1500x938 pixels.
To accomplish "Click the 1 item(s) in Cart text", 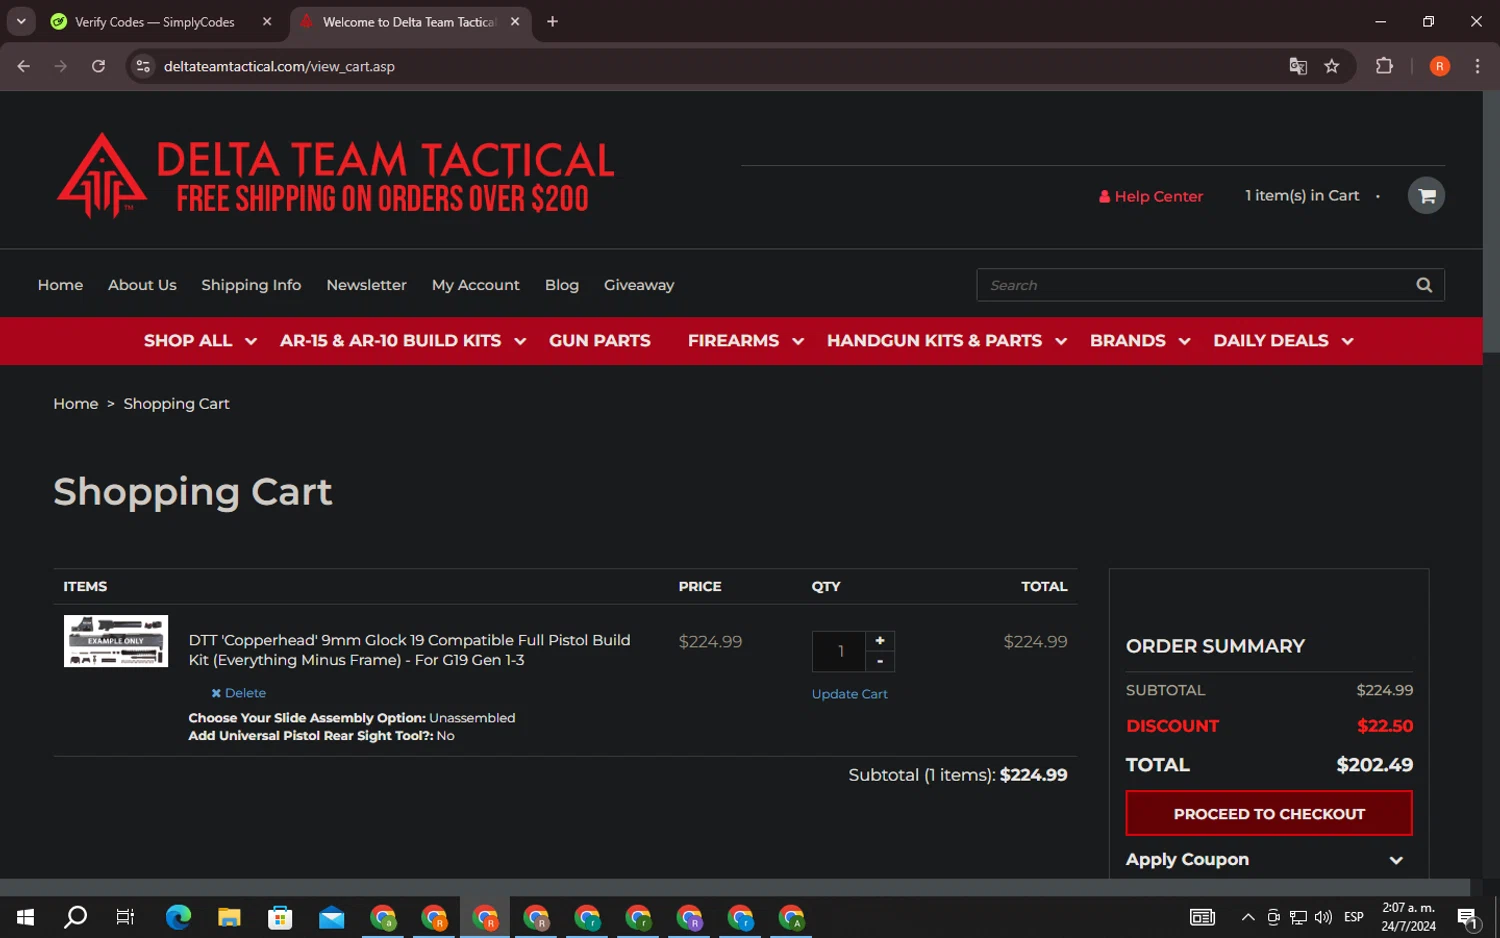I will 1302,196.
